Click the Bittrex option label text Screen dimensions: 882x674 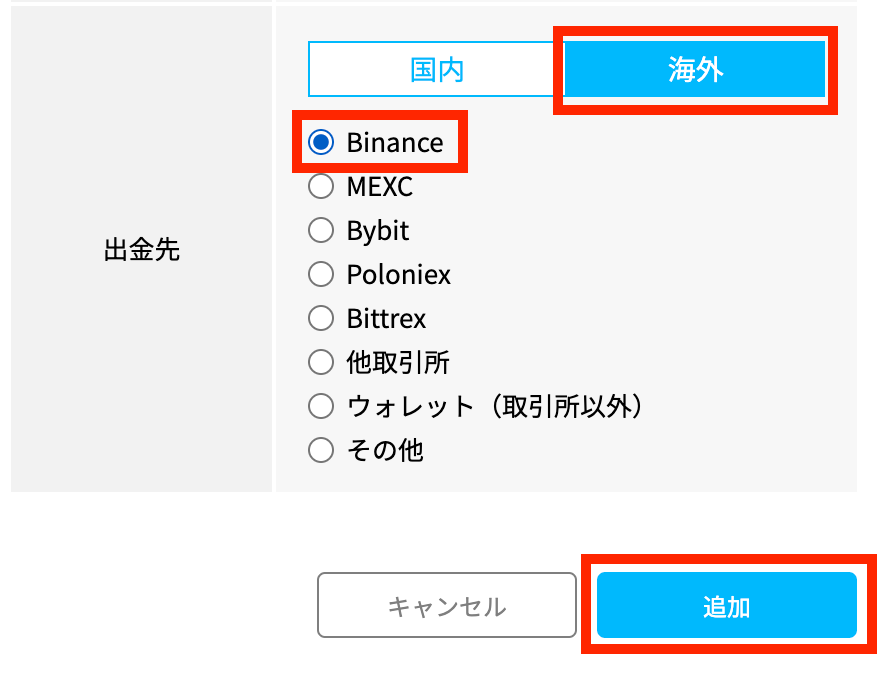point(387,319)
